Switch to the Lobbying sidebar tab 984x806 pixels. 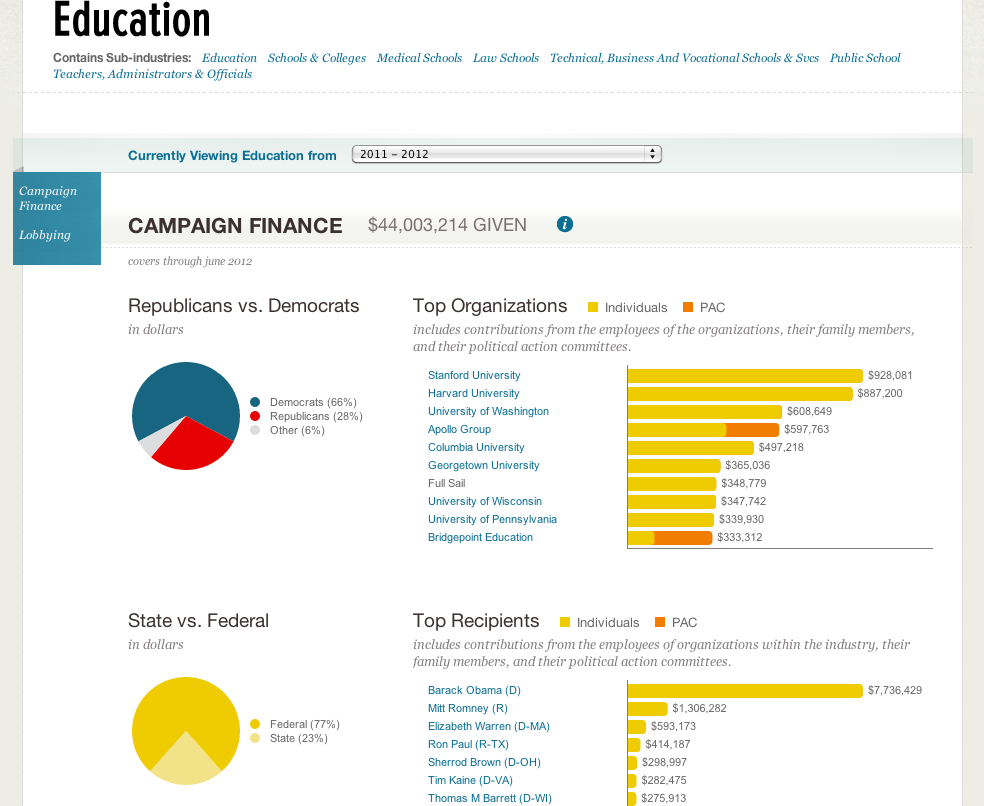(x=45, y=235)
